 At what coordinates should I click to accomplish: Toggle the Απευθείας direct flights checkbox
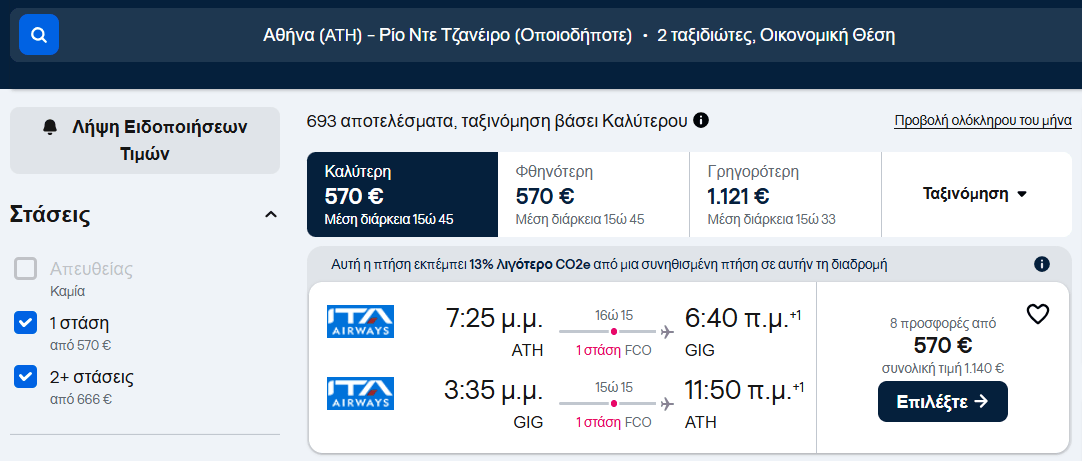coord(26,268)
